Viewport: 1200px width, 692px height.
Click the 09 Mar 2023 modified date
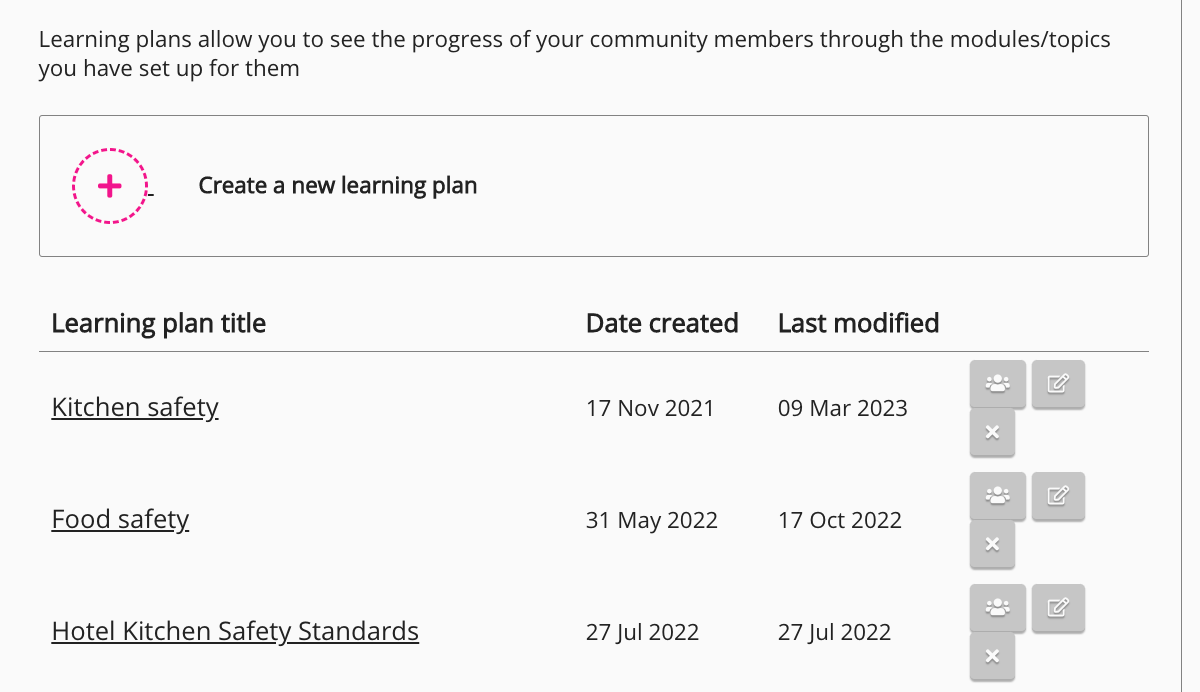843,408
